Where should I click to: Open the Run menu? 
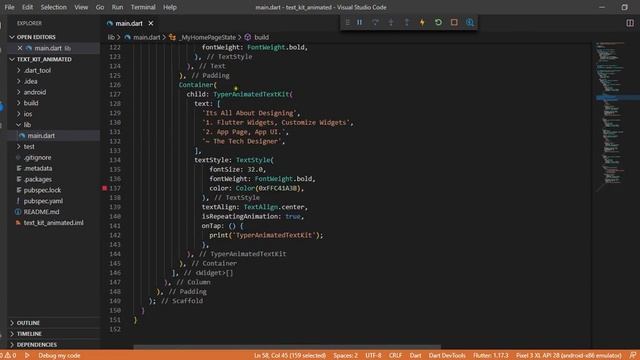(117, 7)
